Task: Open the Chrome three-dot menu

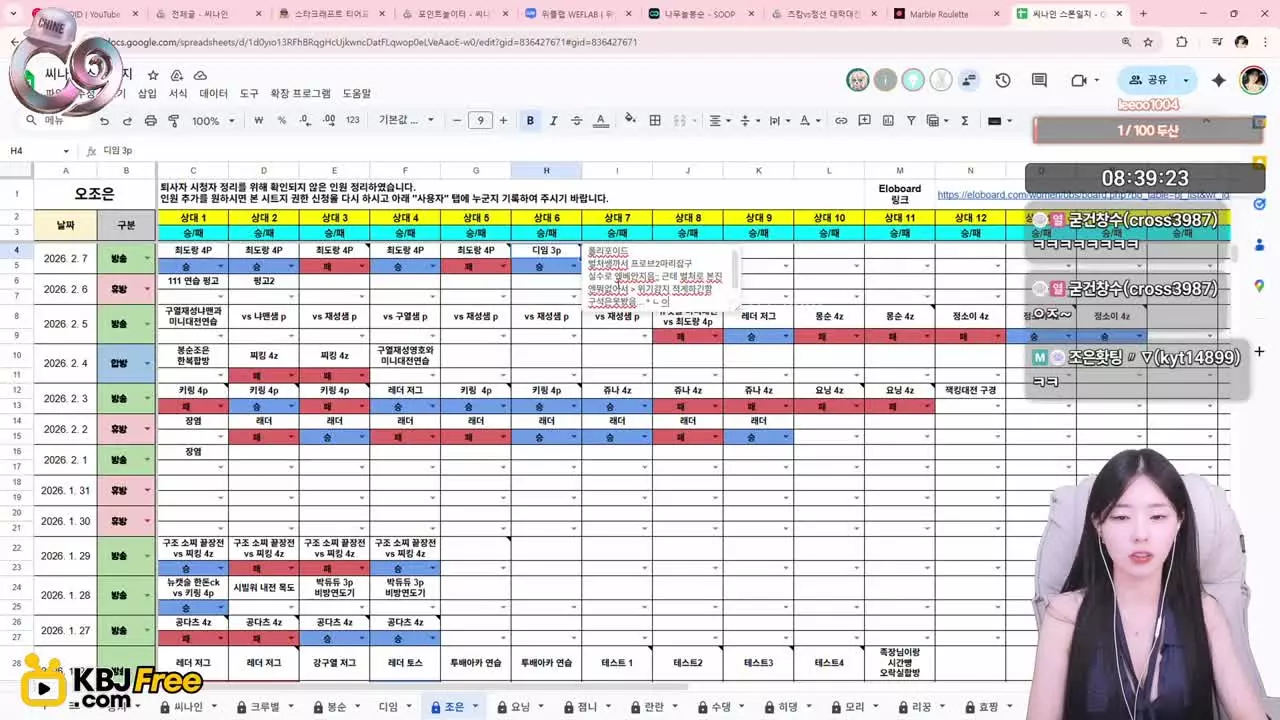Action: click(1267, 42)
